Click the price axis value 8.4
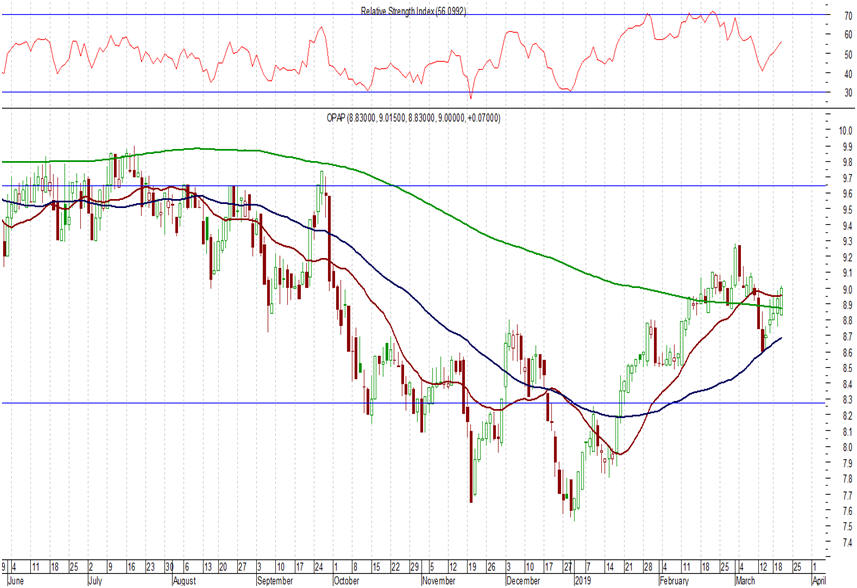Image resolution: width=857 pixels, height=588 pixels. [847, 384]
